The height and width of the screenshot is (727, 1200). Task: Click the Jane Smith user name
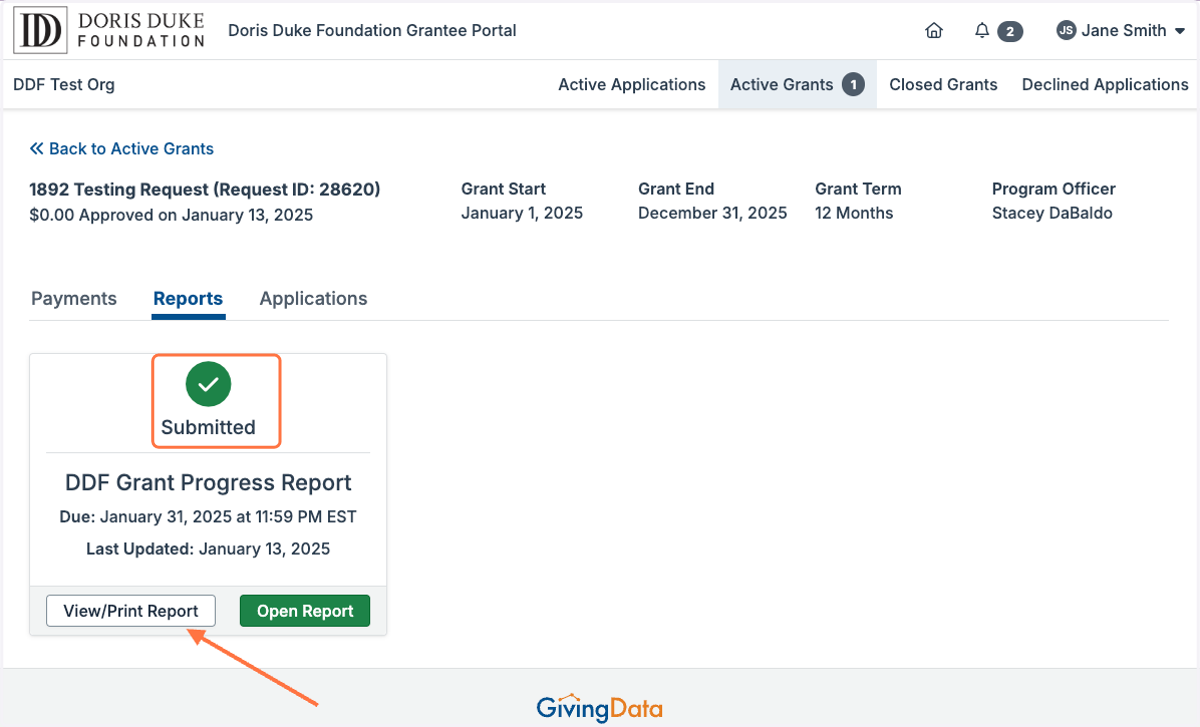pos(1124,31)
